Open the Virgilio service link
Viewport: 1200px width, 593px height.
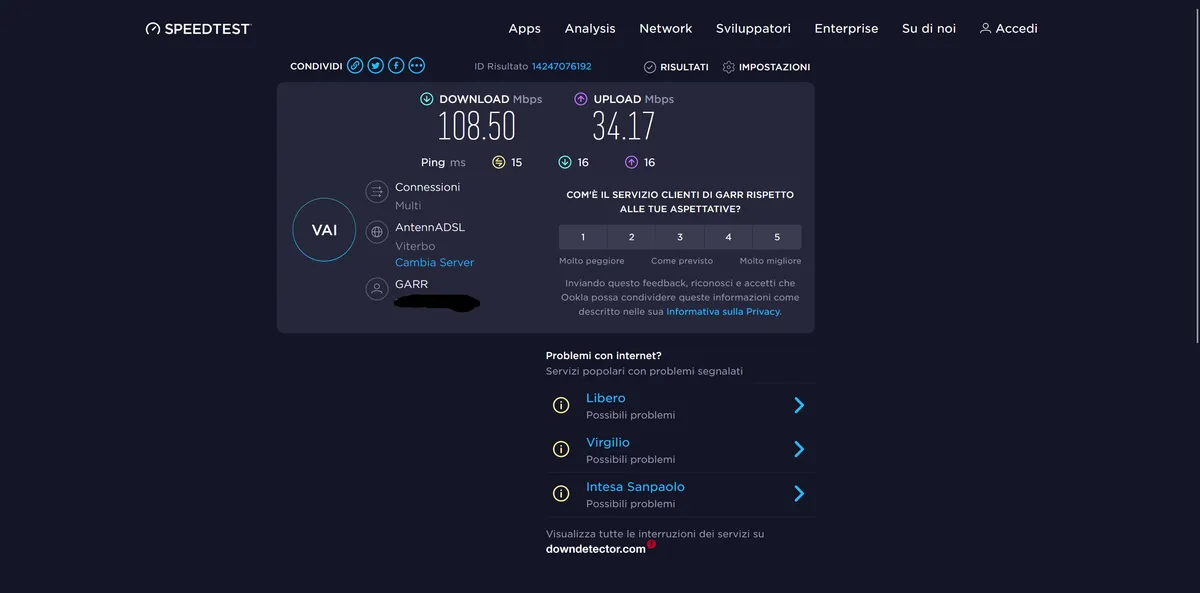pyautogui.click(x=608, y=442)
